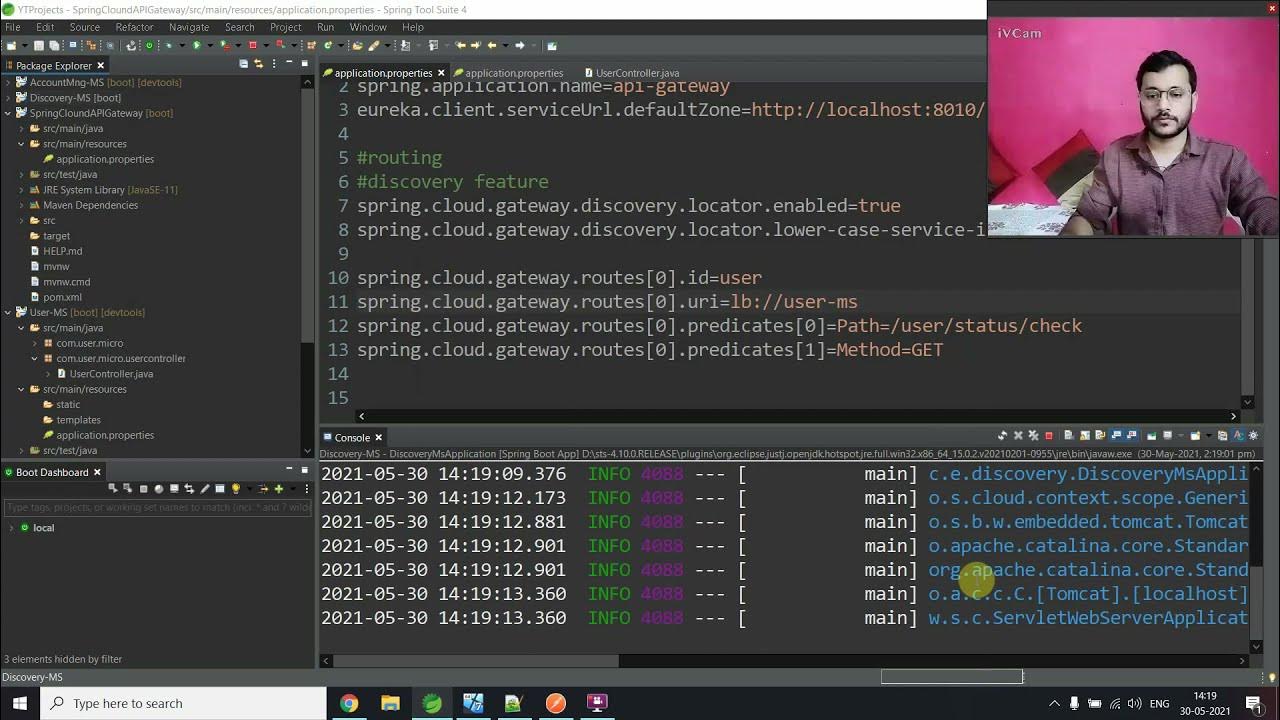This screenshot has width=1280, height=720.
Task: Expand the JRE System Library node
Action: (x=21, y=190)
